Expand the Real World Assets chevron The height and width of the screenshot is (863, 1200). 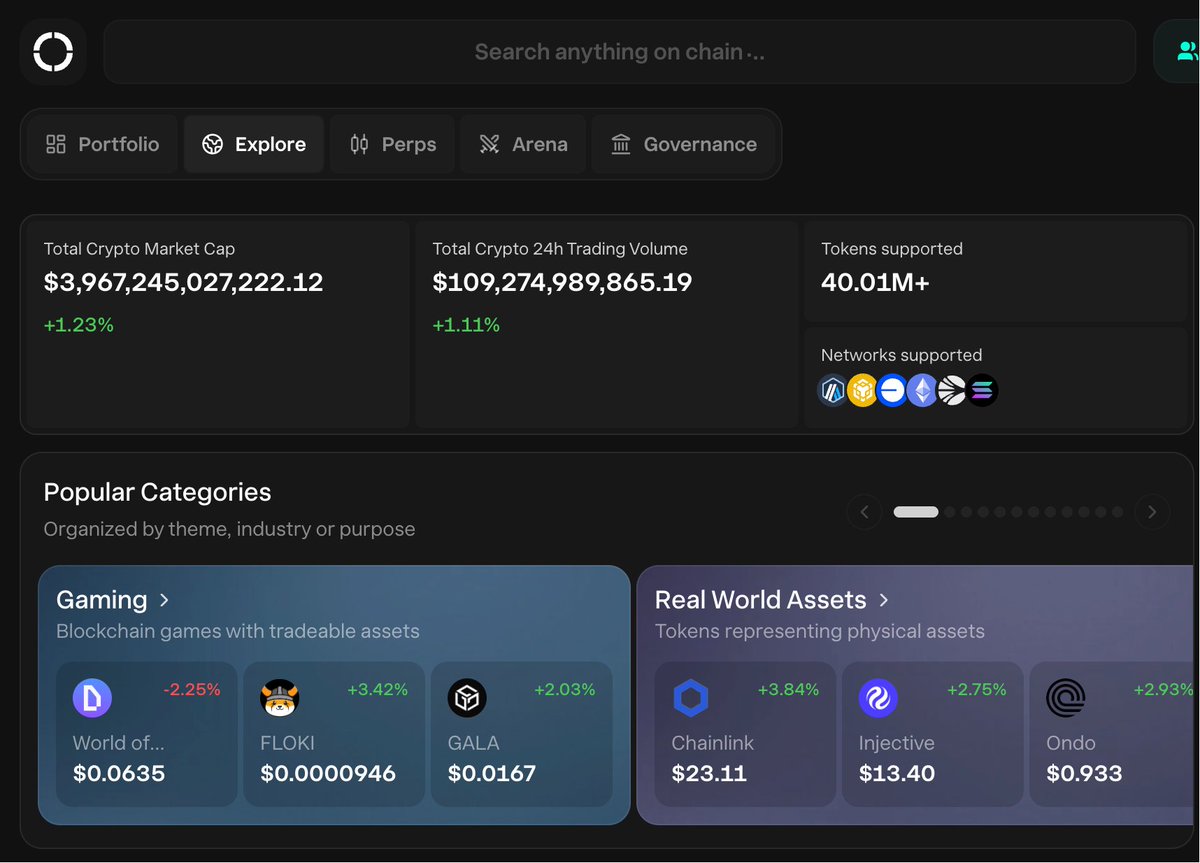pyautogui.click(x=884, y=600)
